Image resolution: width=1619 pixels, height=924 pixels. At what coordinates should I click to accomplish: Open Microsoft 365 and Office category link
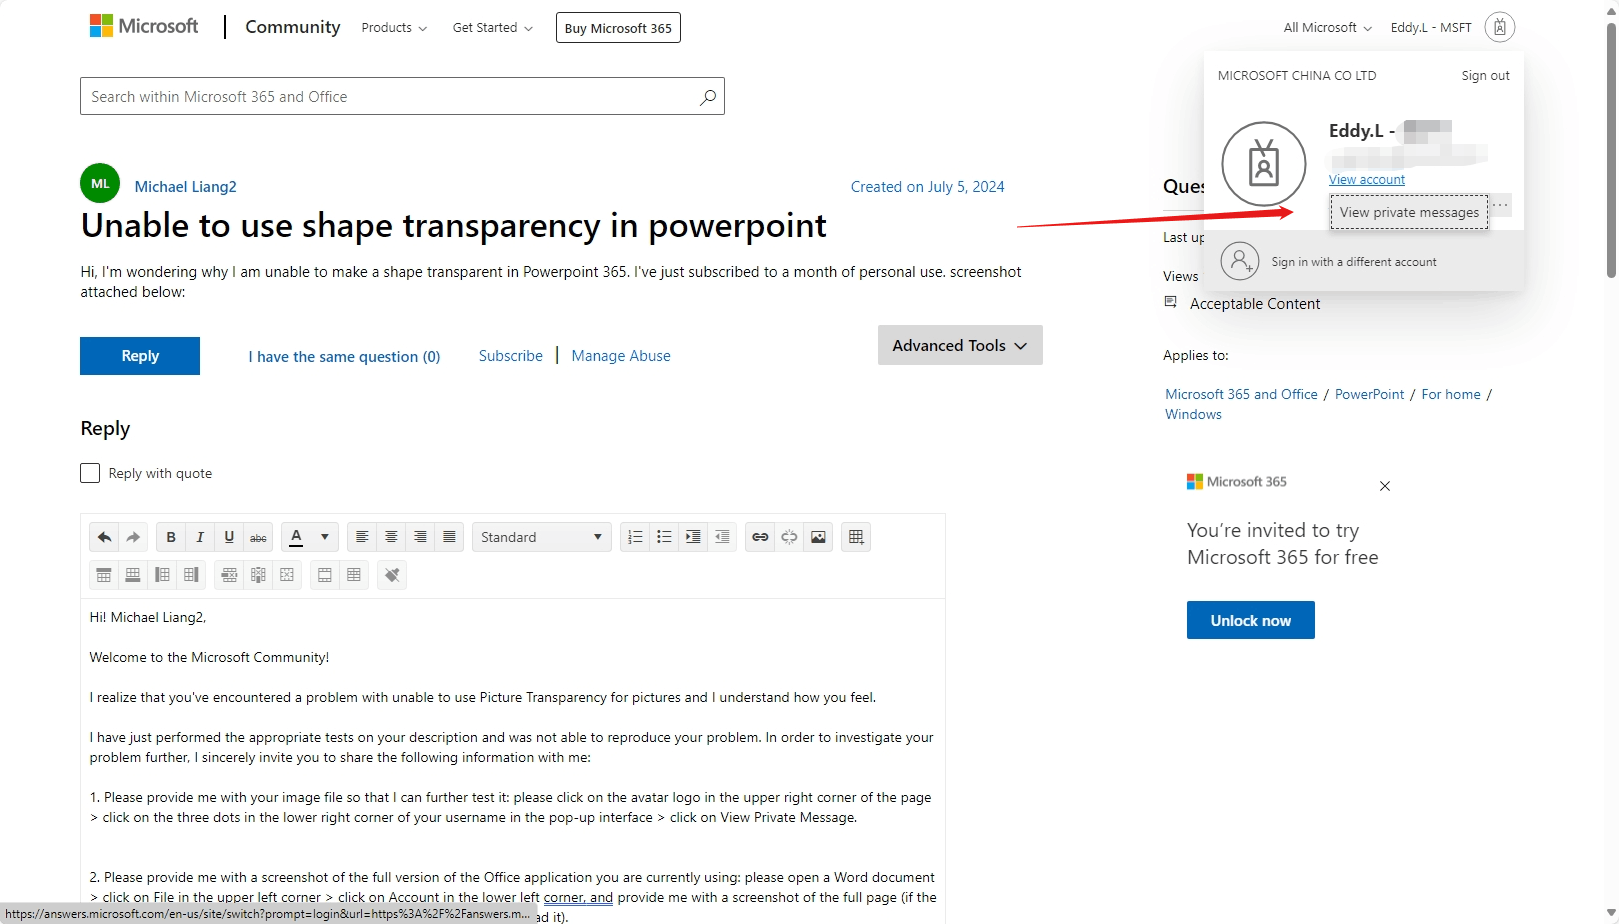point(1241,395)
